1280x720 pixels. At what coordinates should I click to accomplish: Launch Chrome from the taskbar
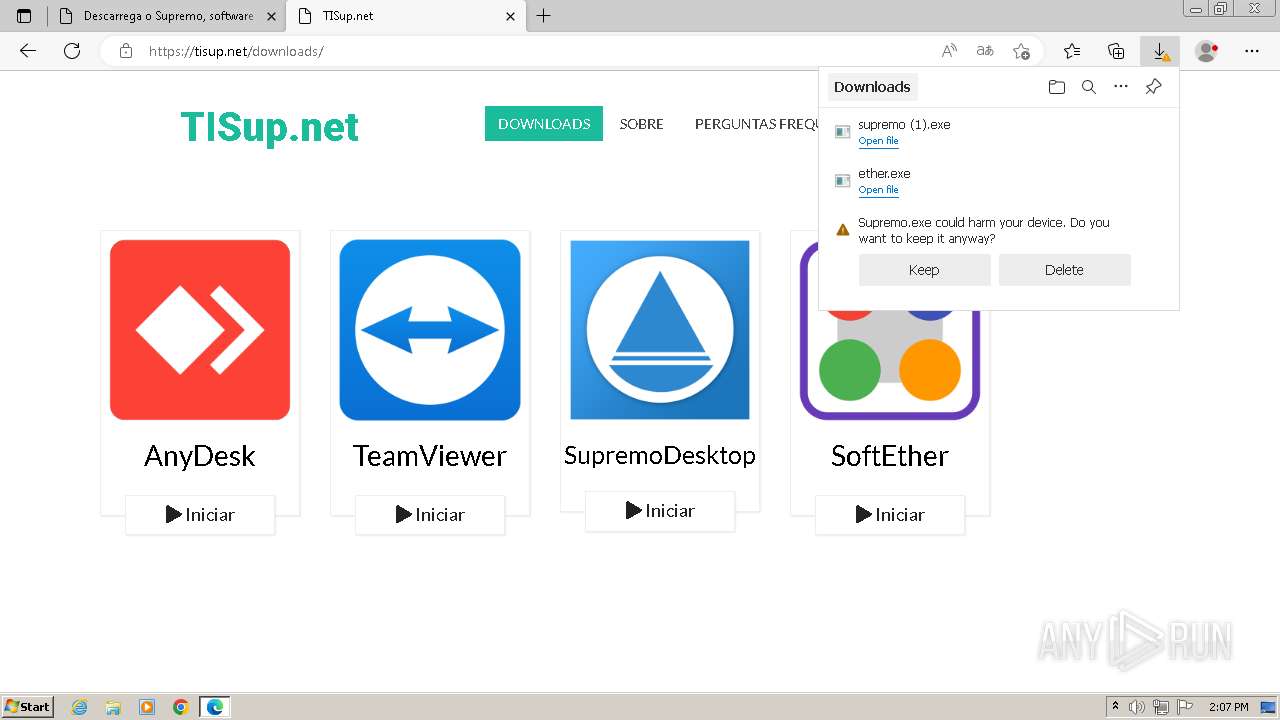pyautogui.click(x=181, y=707)
